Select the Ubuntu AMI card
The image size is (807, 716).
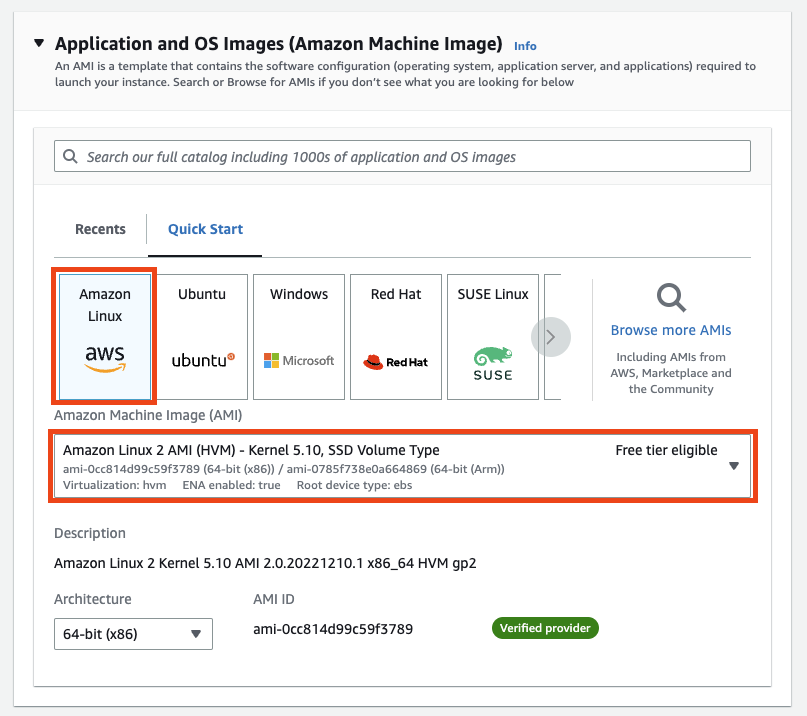click(202, 337)
